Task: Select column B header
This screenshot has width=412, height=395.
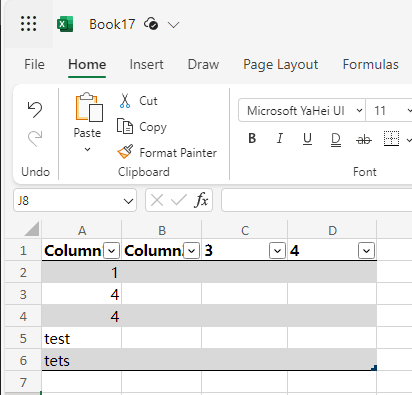Action: click(162, 230)
